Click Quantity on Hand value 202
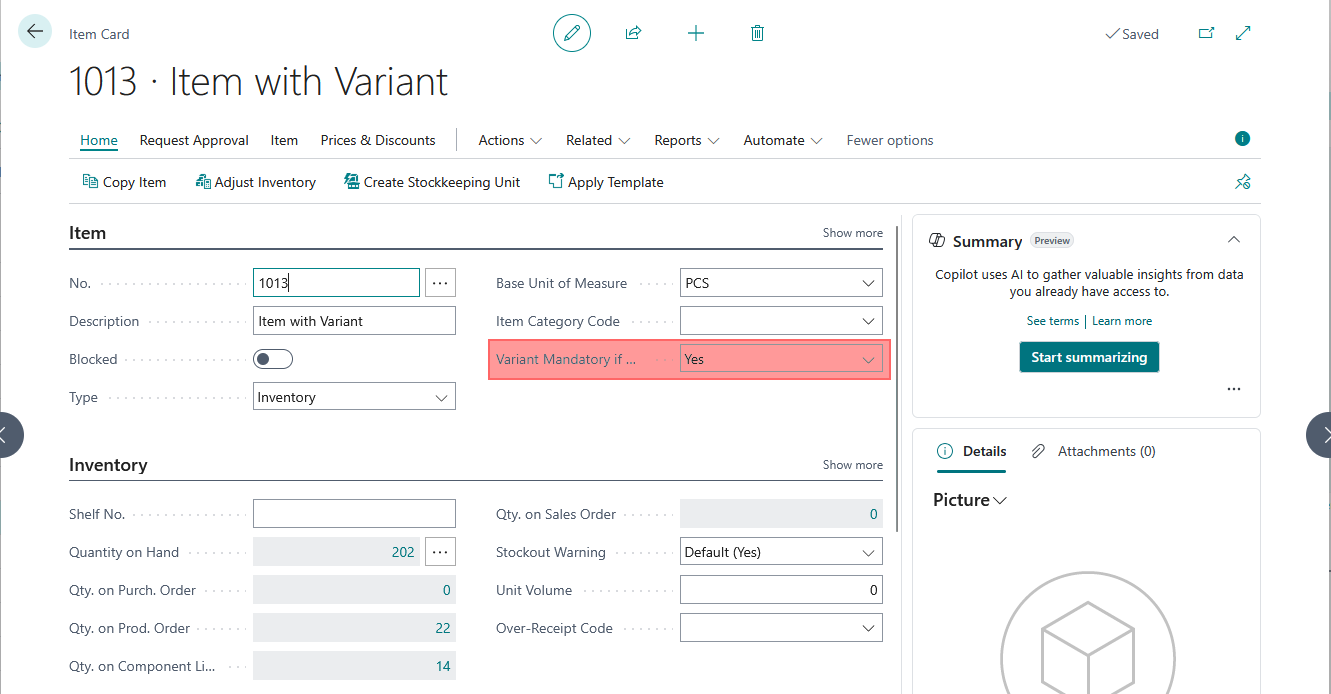This screenshot has height=694, width=1331. (403, 552)
